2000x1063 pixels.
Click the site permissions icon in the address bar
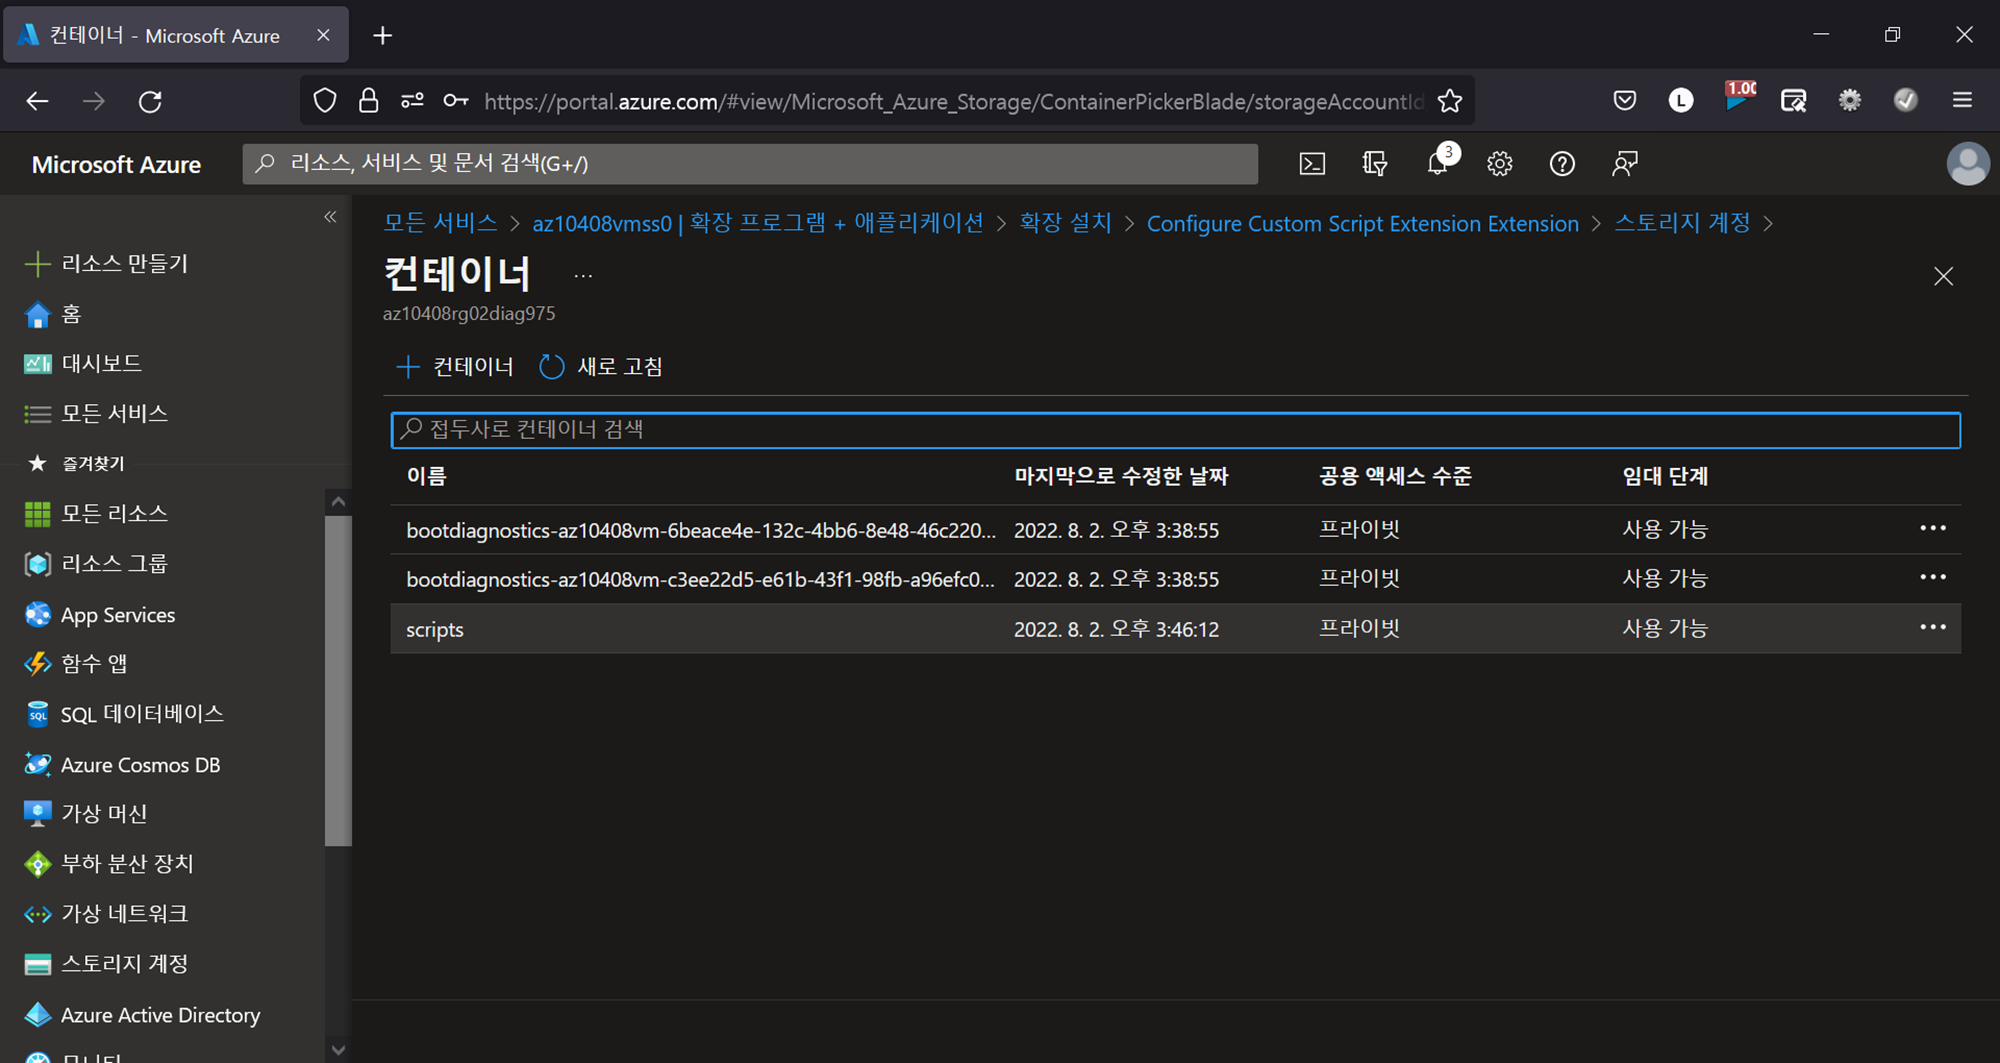point(412,101)
